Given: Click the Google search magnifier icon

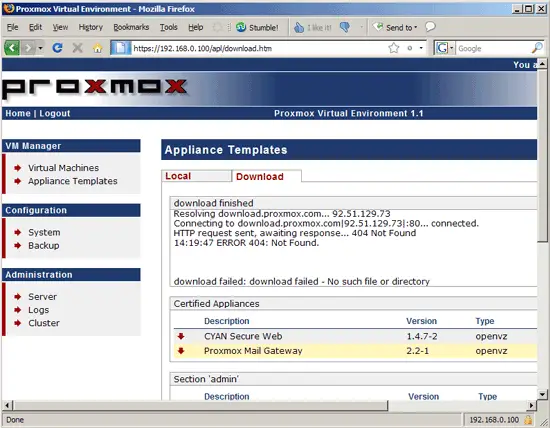Looking at the screenshot, I should [537, 48].
